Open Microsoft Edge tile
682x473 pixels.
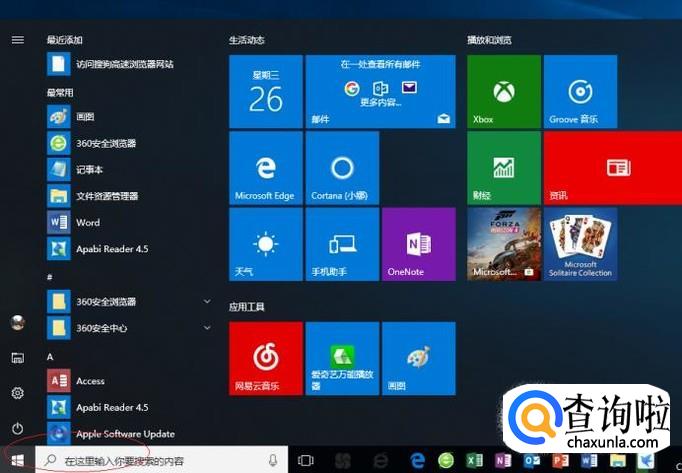tap(266, 168)
